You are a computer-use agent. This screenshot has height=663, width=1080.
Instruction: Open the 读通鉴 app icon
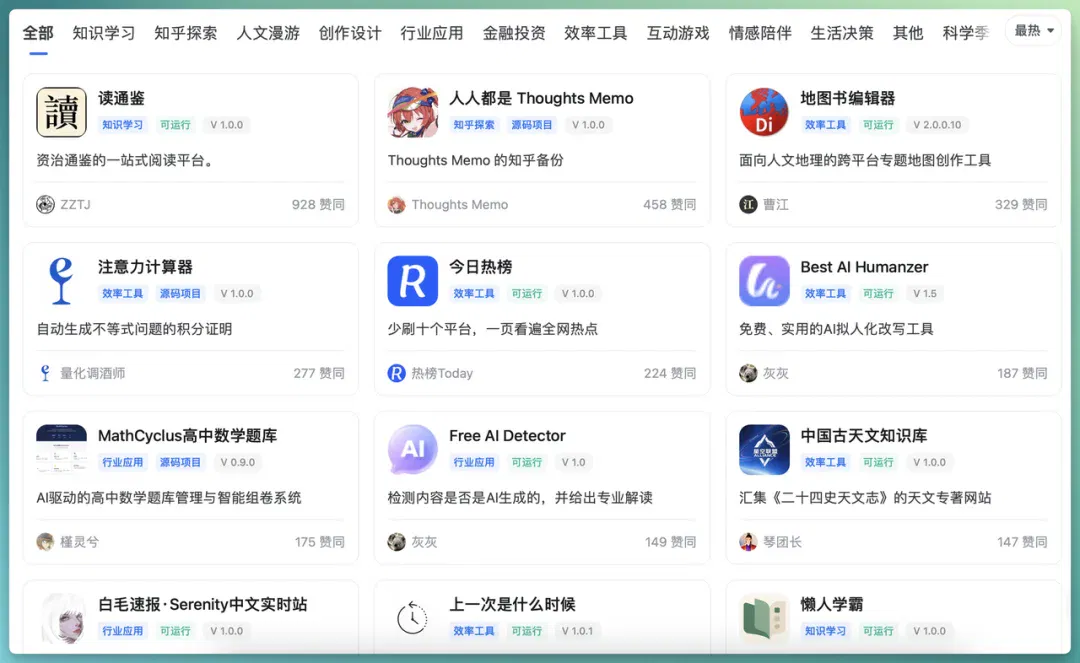tap(61, 112)
